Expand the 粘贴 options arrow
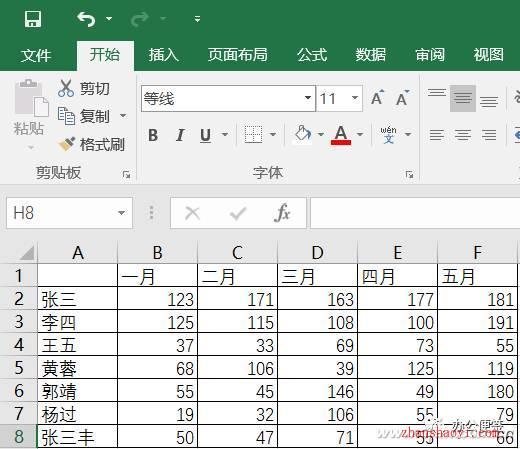Screen dimensions: 520x449 coord(31,147)
